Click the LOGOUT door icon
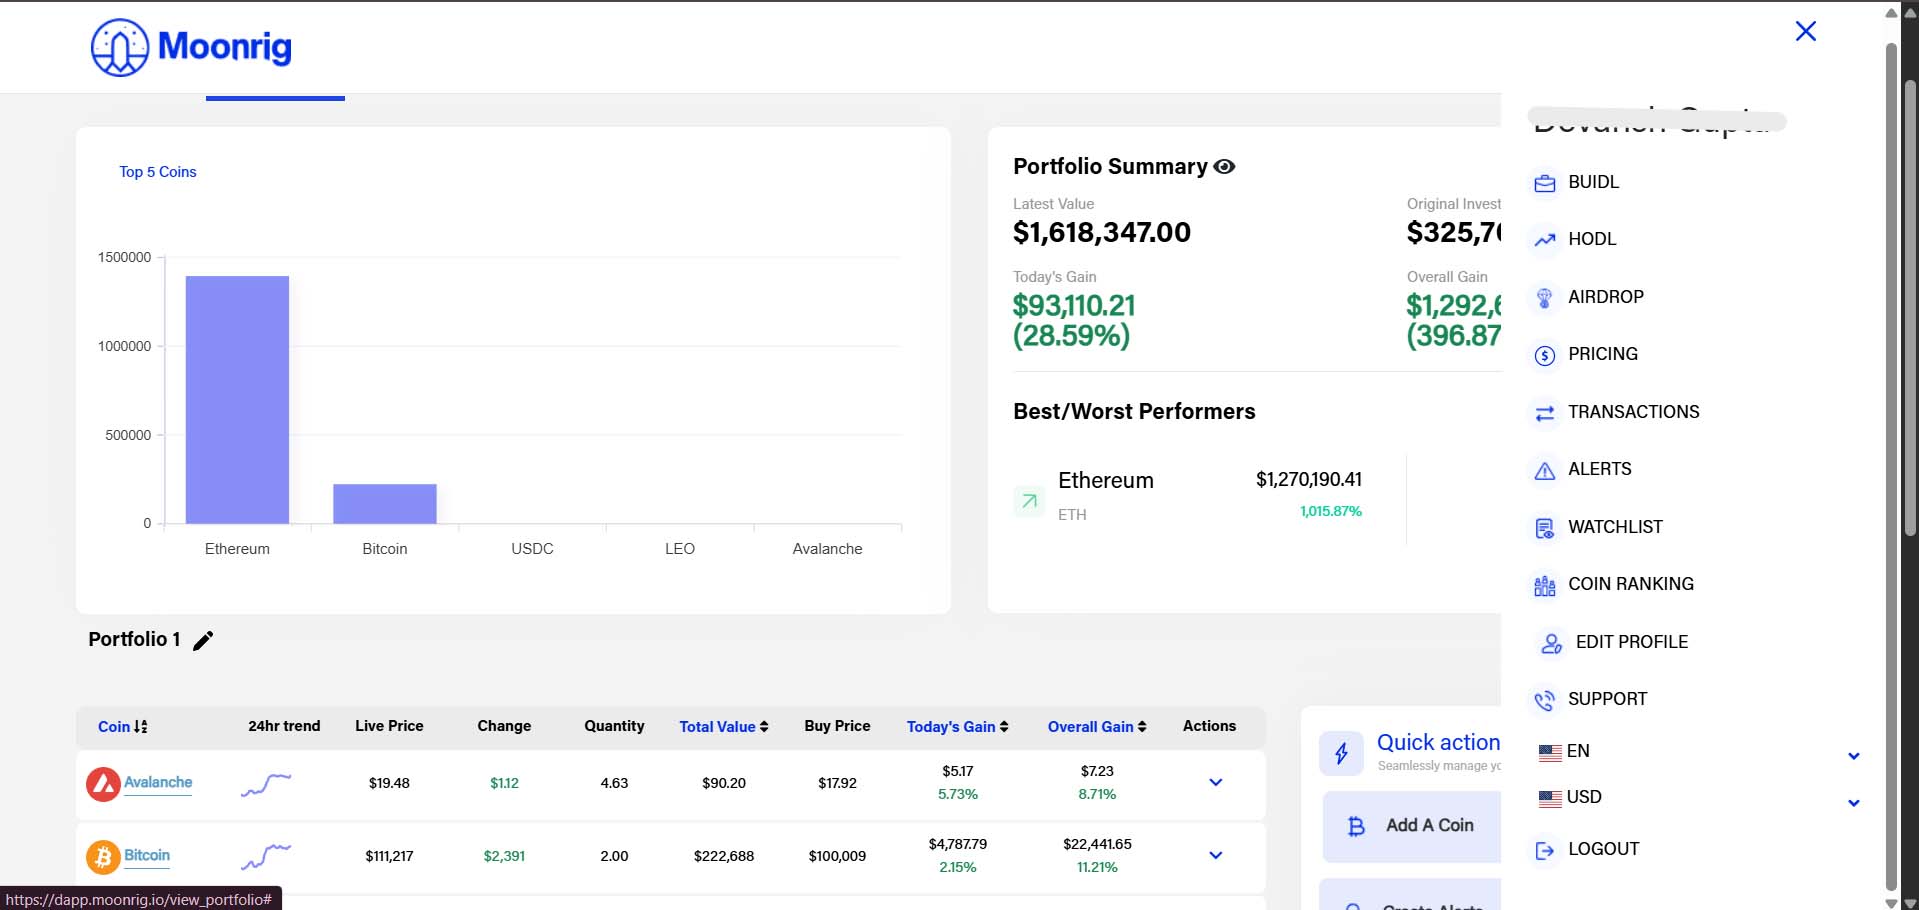The width and height of the screenshot is (1919, 910). coord(1545,850)
